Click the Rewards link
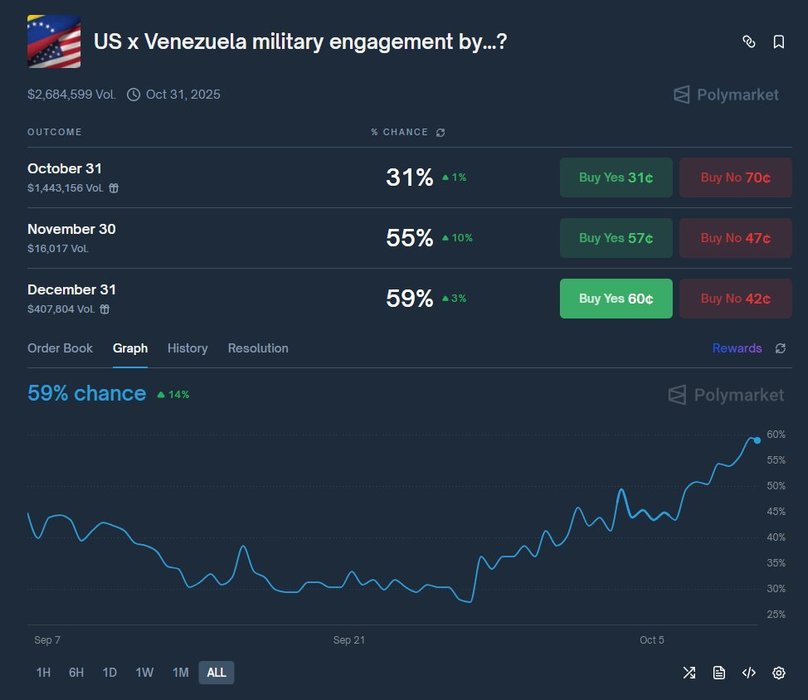Image resolution: width=808 pixels, height=700 pixels. [x=737, y=348]
